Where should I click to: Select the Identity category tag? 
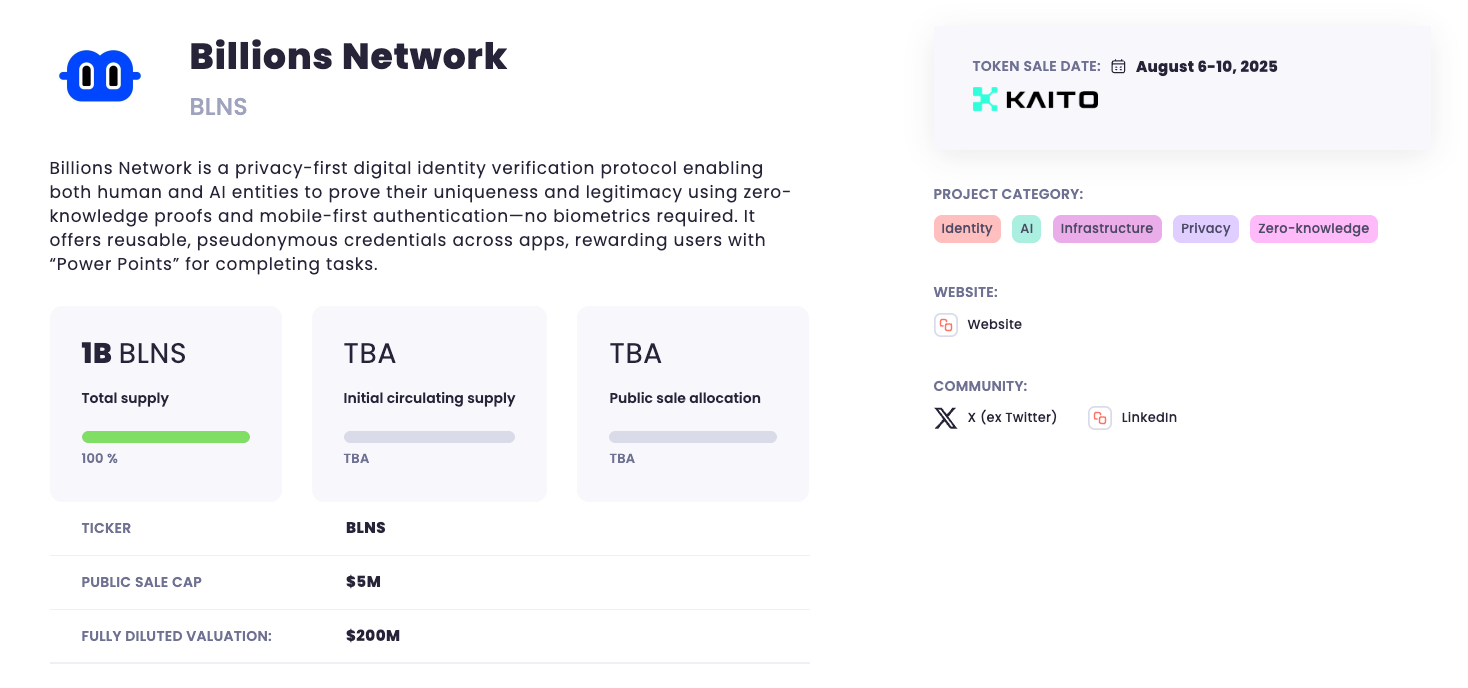(967, 228)
